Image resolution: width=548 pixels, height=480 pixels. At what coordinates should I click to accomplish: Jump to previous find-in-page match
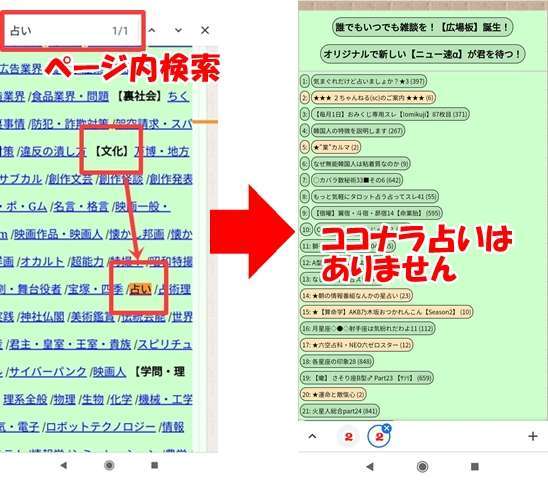152,30
